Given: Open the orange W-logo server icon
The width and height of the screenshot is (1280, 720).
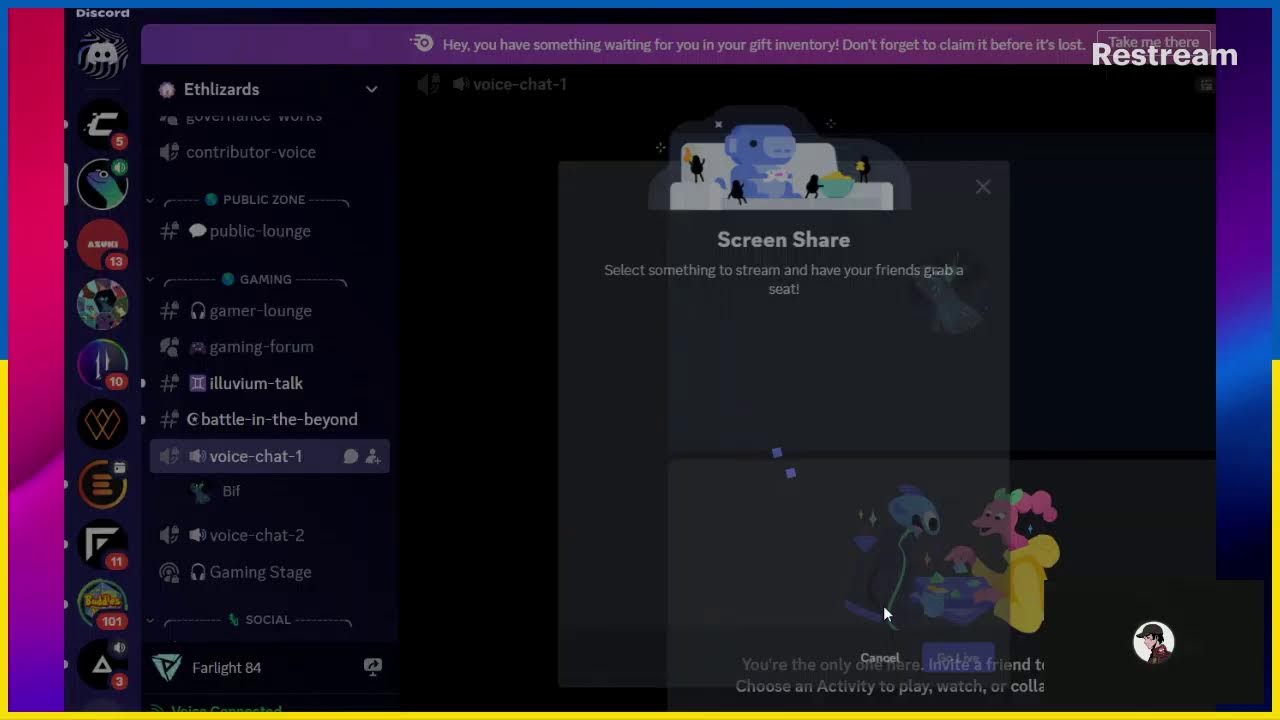Looking at the screenshot, I should (x=102, y=424).
